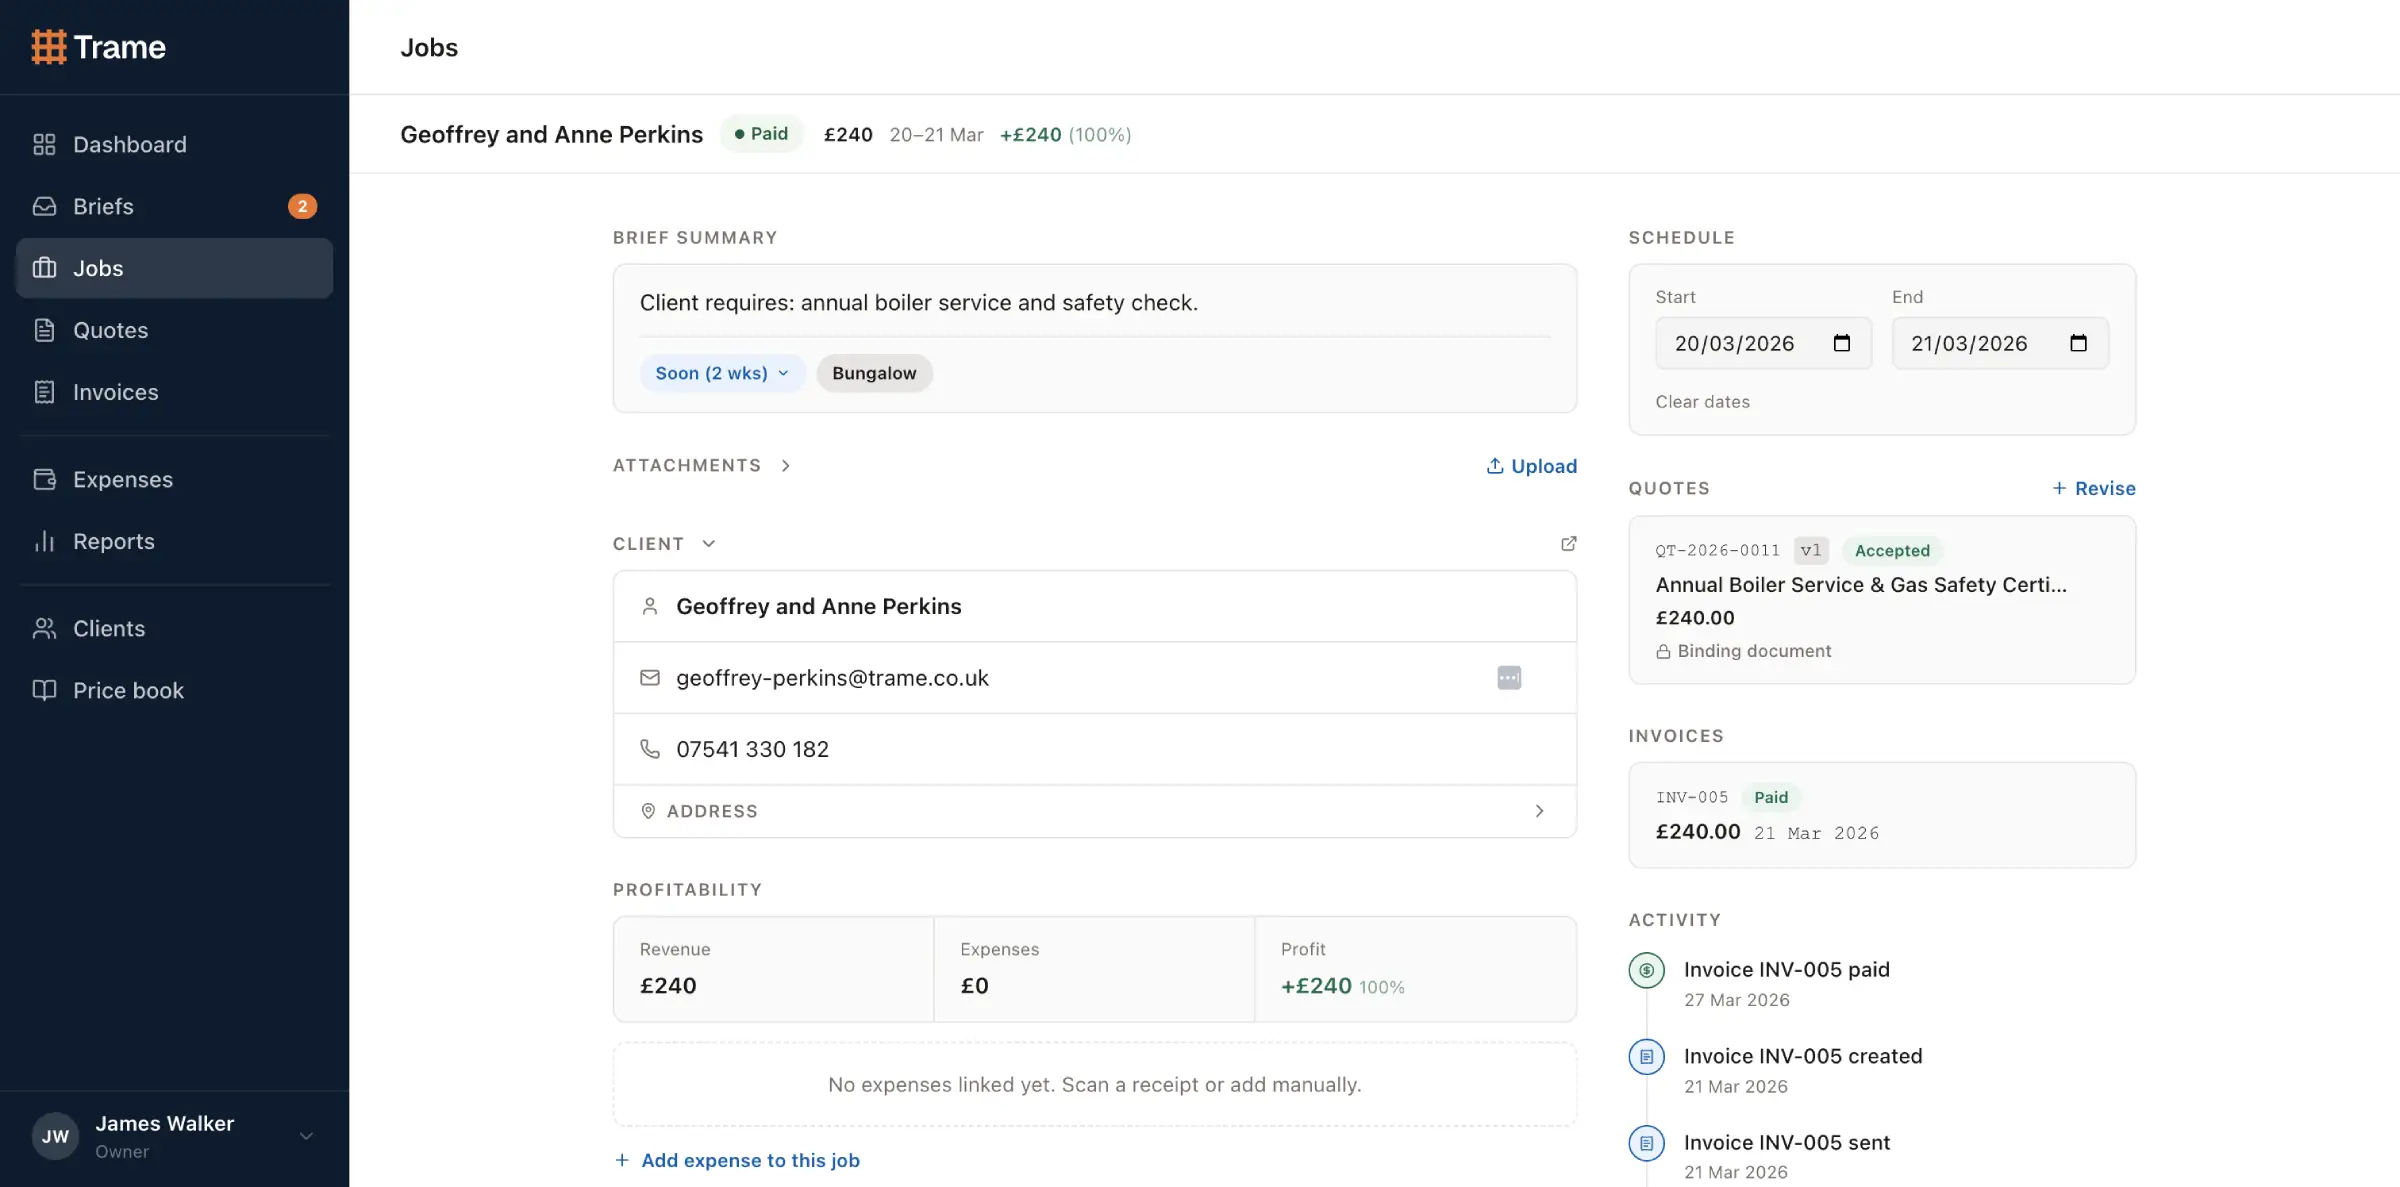Click the Expenses £0 cell
This screenshot has width=2400, height=1187.
pos(1094,969)
